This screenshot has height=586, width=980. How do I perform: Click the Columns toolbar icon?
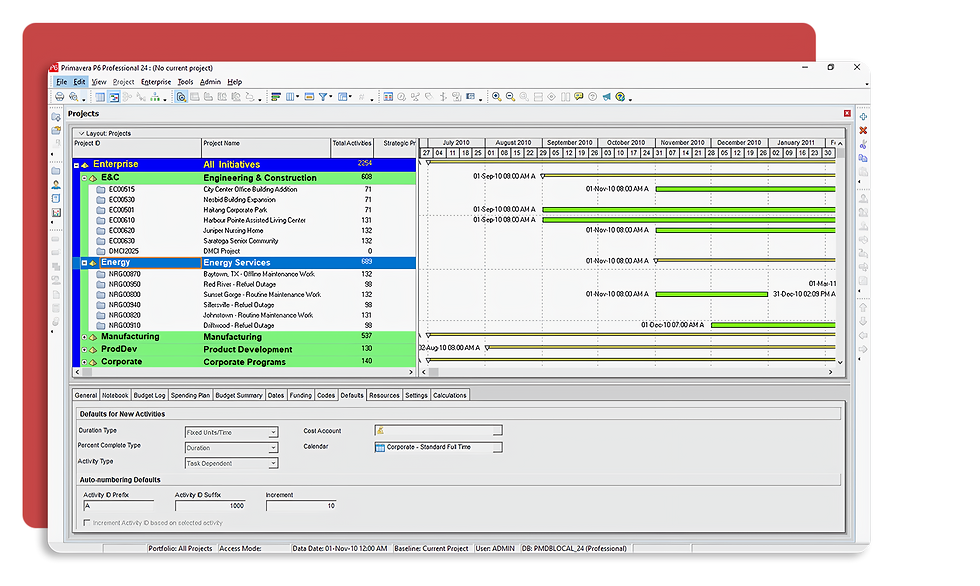click(290, 97)
